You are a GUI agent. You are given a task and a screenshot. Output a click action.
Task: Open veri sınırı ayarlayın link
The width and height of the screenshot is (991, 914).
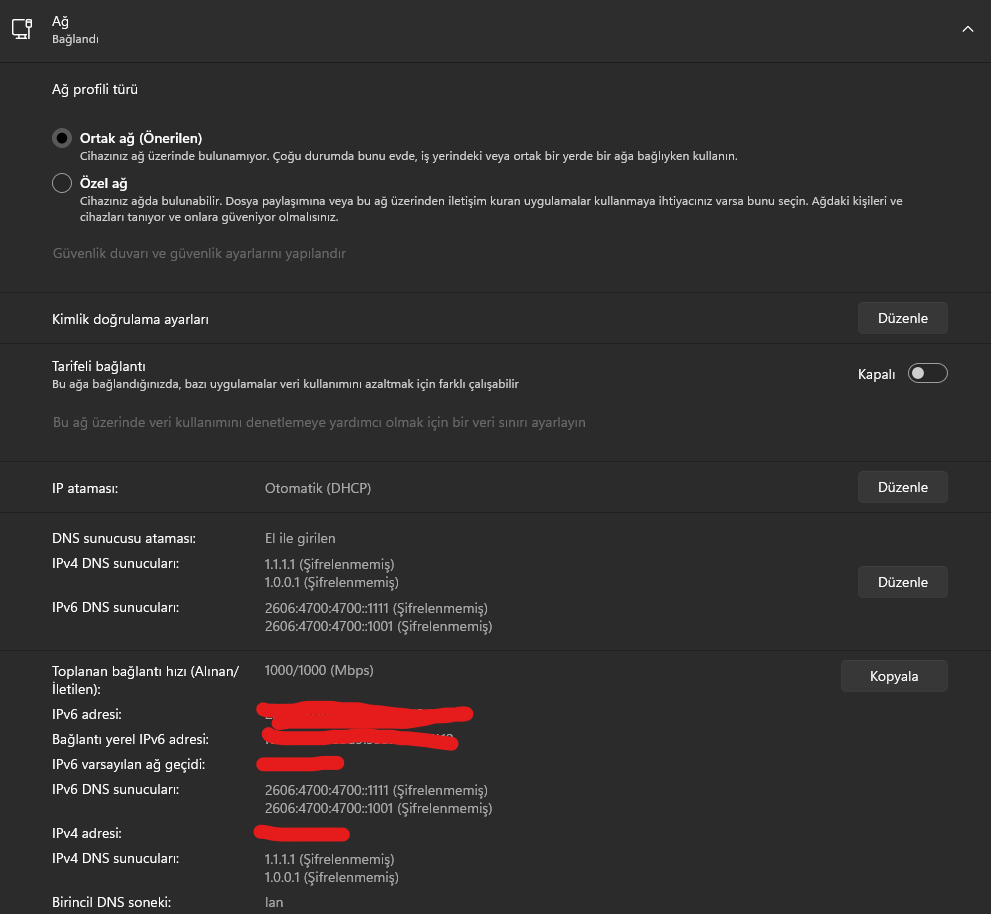tap(319, 422)
